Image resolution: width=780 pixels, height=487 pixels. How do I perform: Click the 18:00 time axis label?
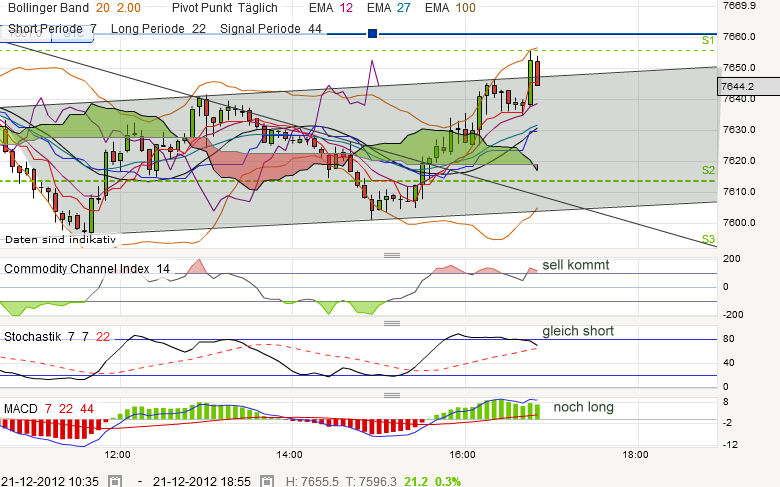(635, 455)
